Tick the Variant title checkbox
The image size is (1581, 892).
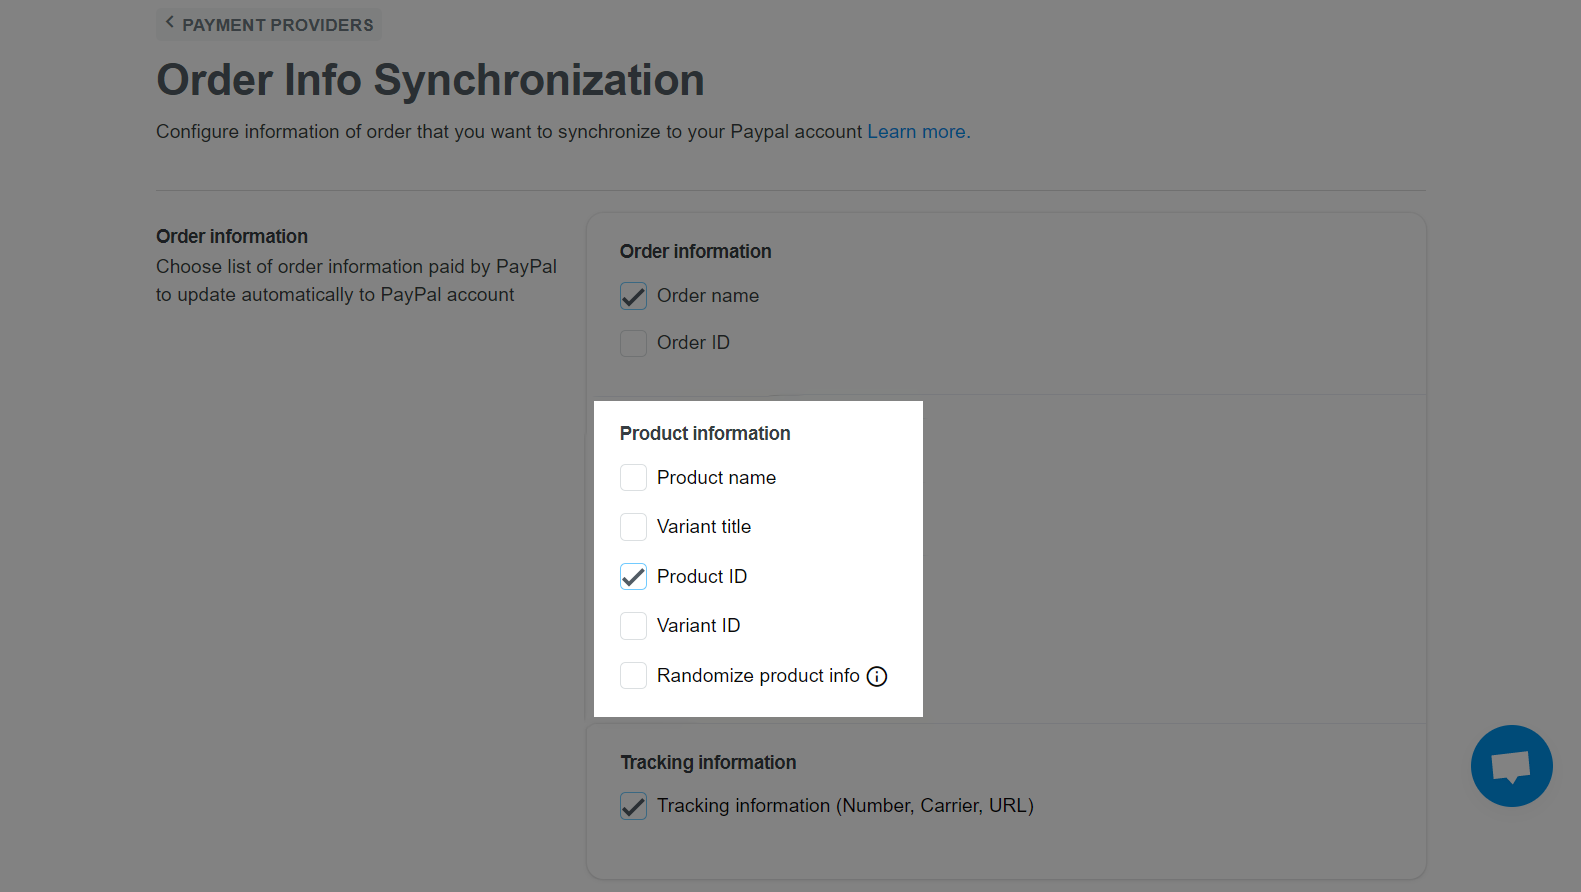coord(633,527)
